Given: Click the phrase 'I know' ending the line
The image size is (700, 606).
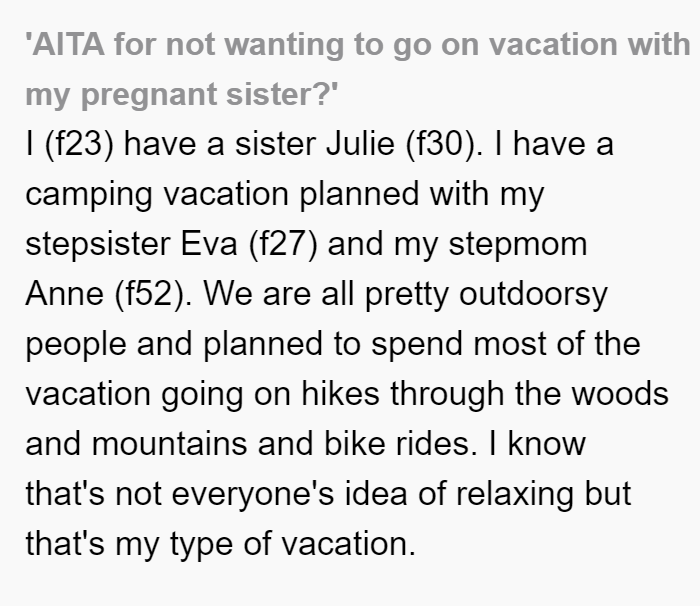Looking at the screenshot, I should pyautogui.click(x=538, y=444).
